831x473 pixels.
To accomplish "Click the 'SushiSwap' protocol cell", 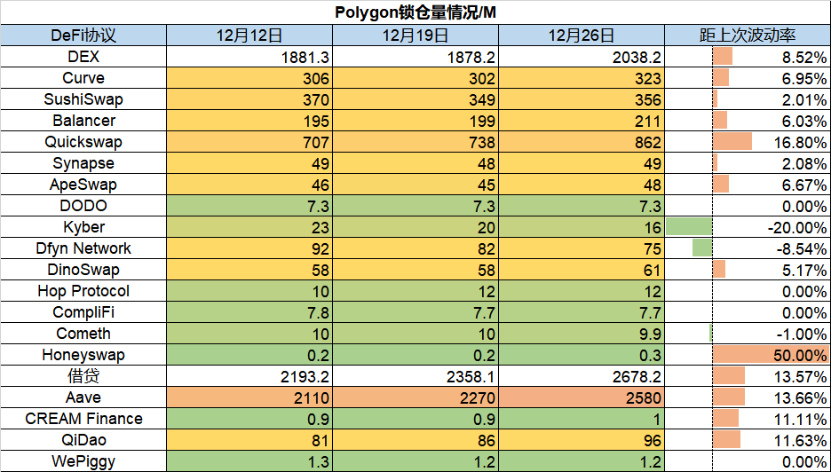I will coord(83,99).
